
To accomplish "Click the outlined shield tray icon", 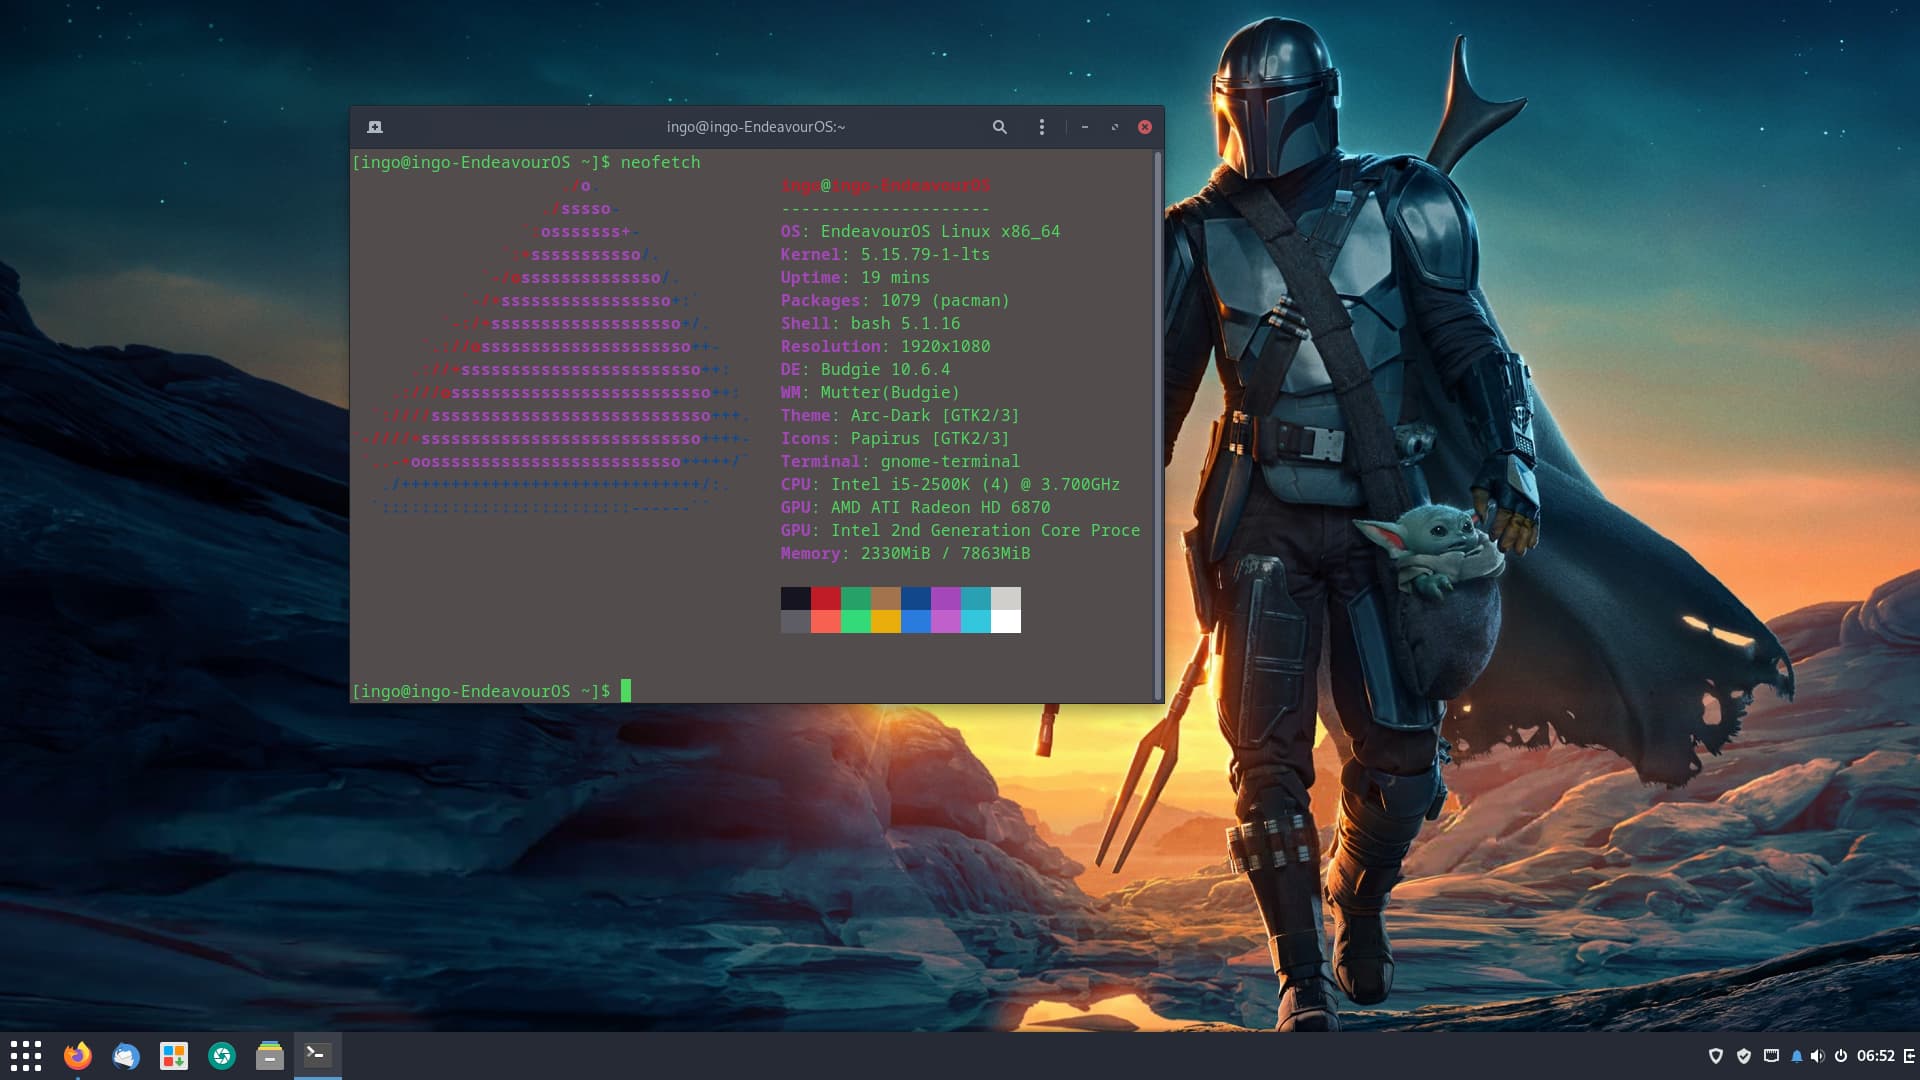I will tap(1716, 1056).
